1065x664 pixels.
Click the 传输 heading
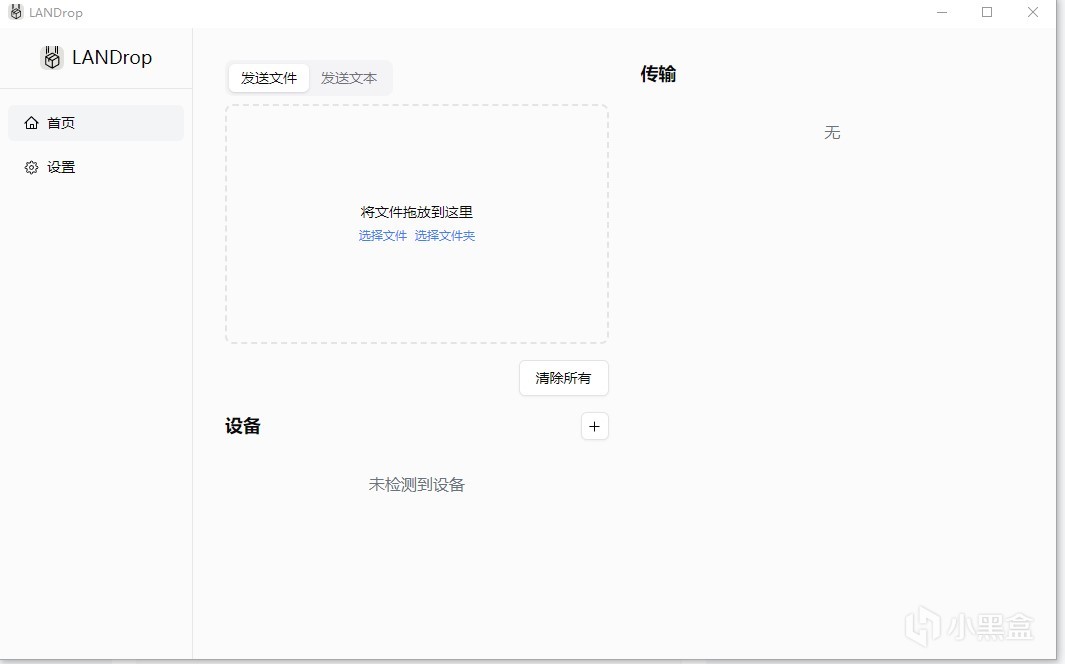pos(658,74)
